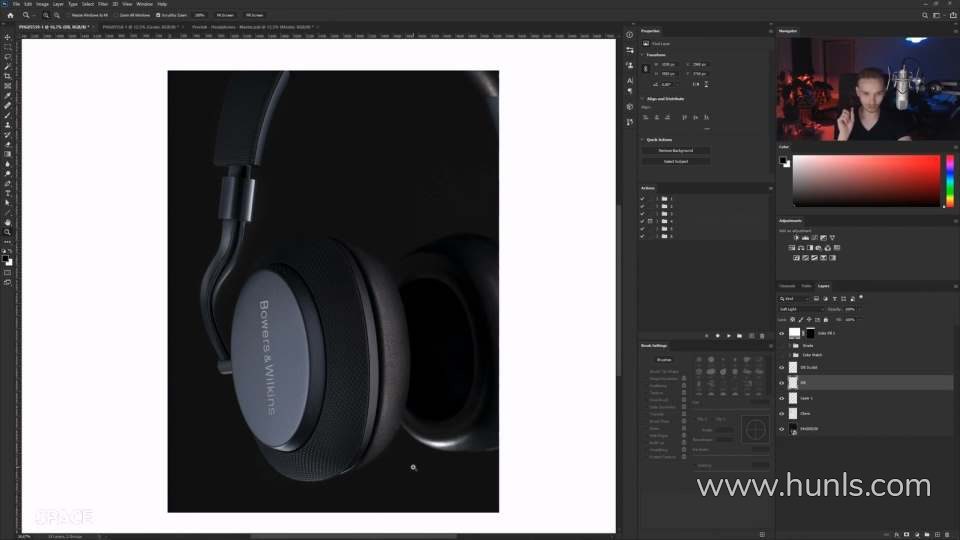Click the Fit Screen button
The image size is (960, 540).
pos(225,15)
